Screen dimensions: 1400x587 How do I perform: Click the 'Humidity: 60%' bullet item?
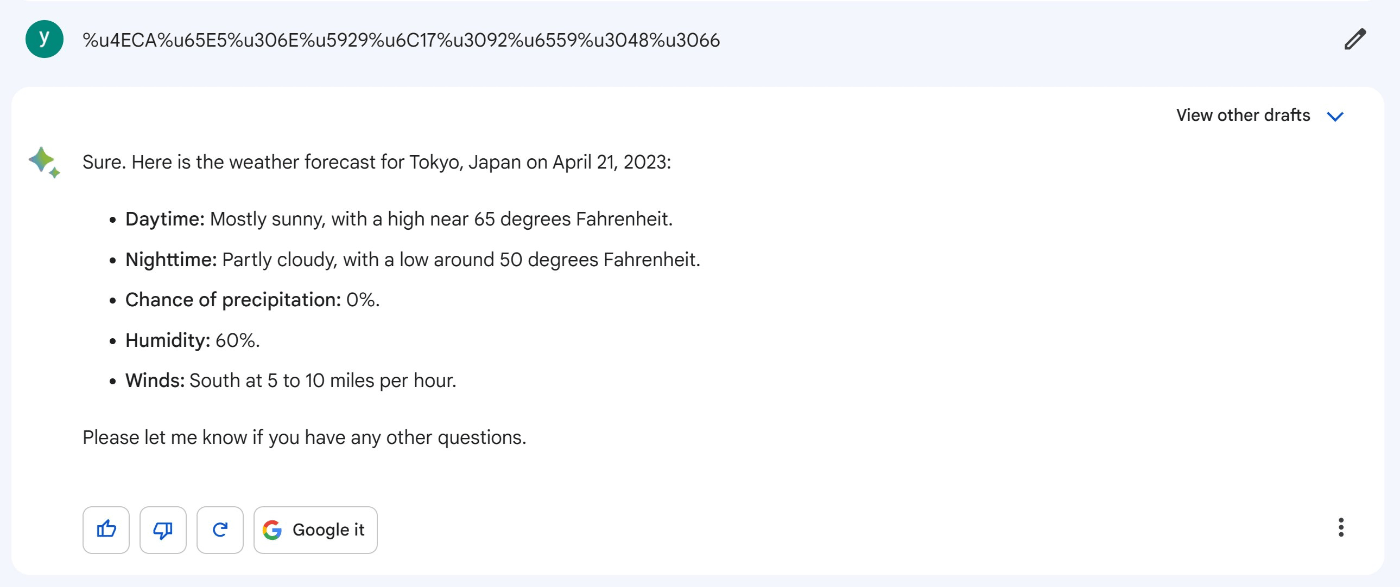(x=193, y=341)
